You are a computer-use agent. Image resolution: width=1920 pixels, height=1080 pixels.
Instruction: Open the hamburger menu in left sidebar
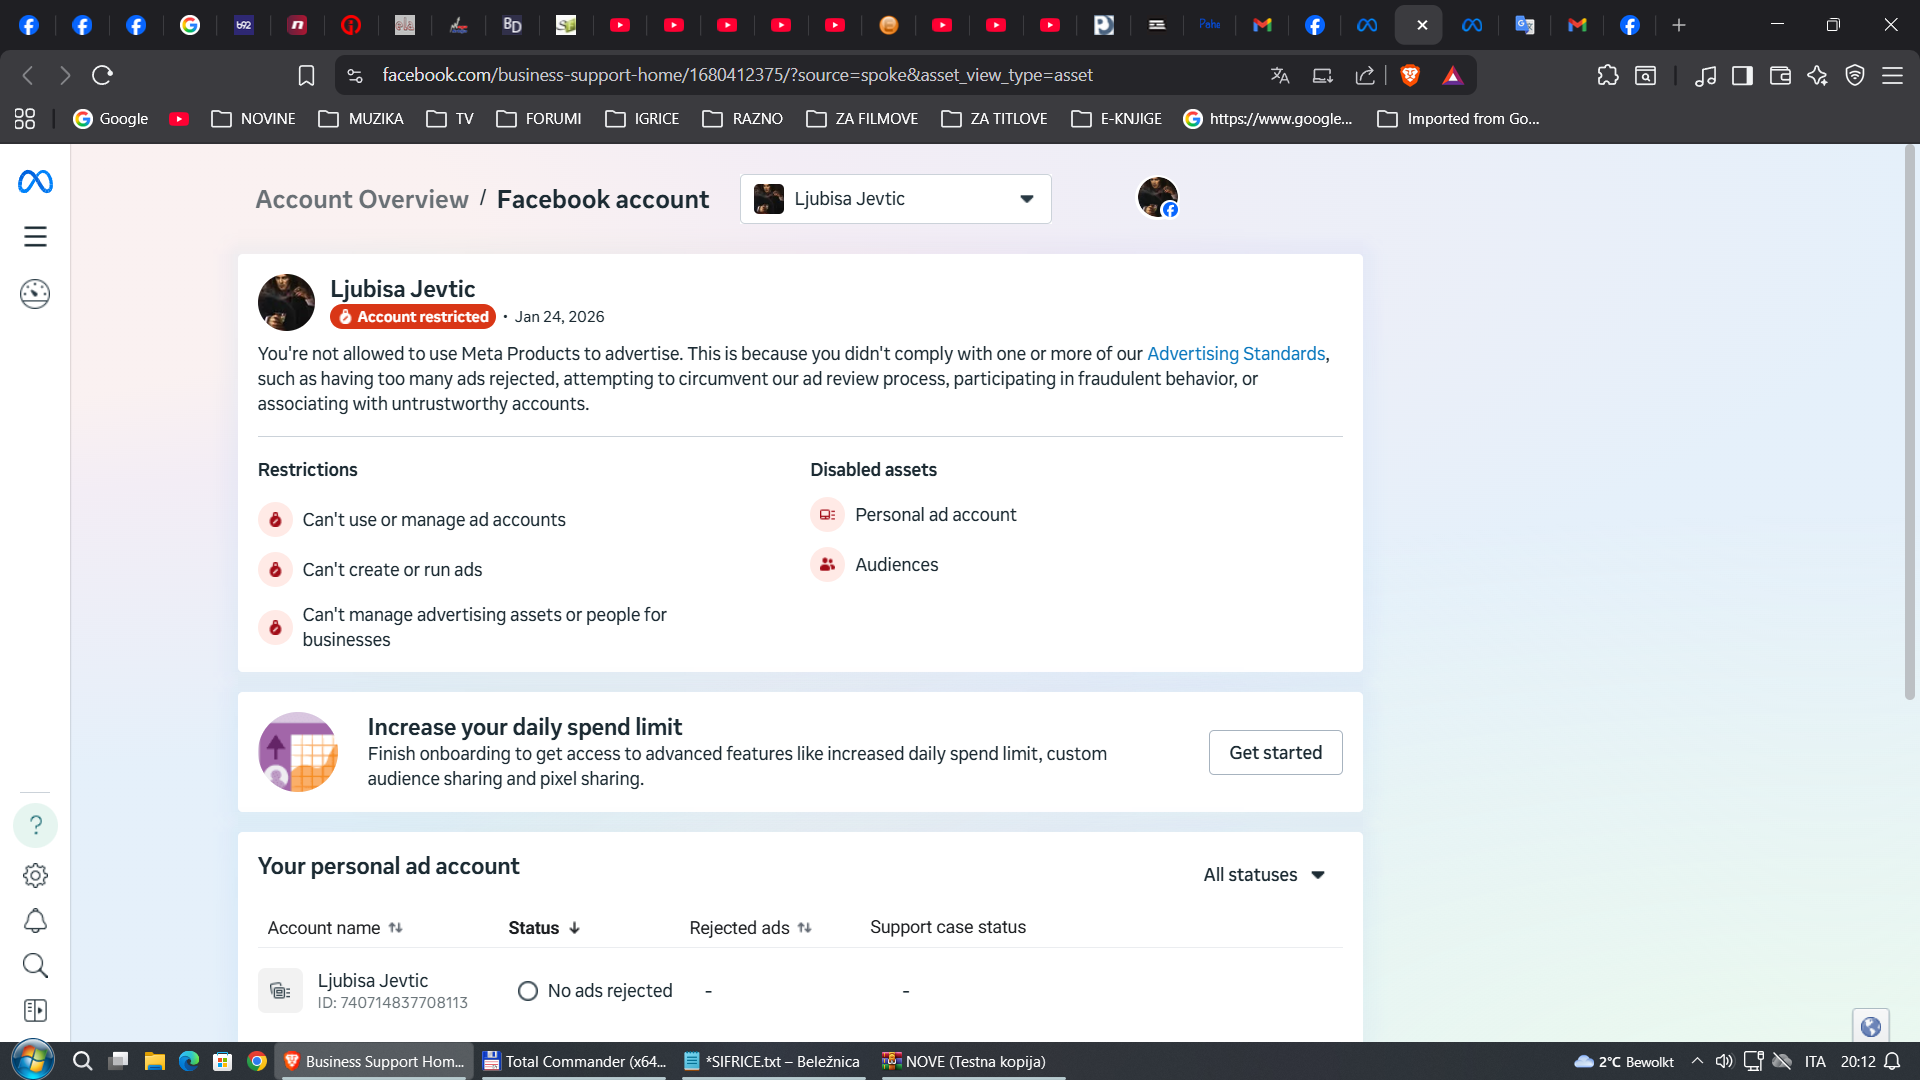pos(35,237)
